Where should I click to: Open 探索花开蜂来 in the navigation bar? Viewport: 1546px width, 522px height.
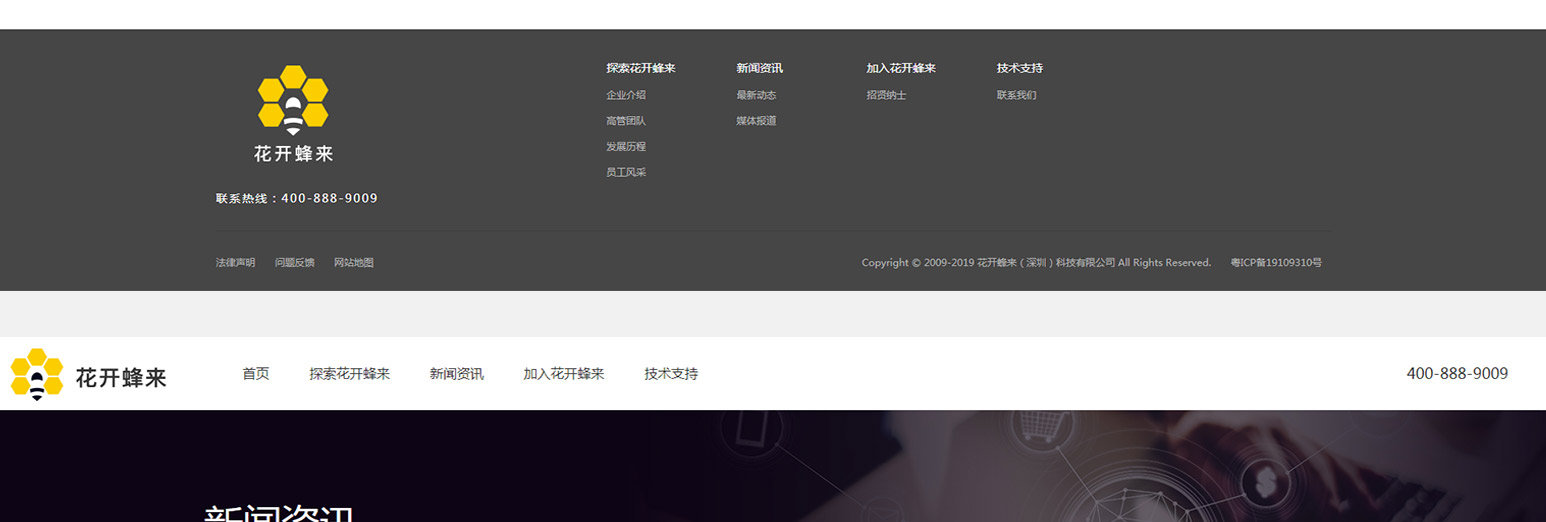tap(349, 374)
